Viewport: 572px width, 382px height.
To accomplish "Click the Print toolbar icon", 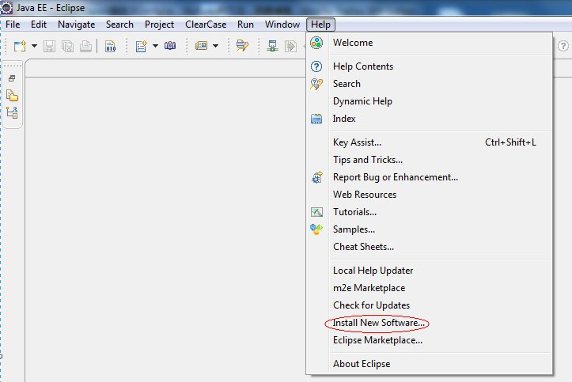I will click(86, 46).
